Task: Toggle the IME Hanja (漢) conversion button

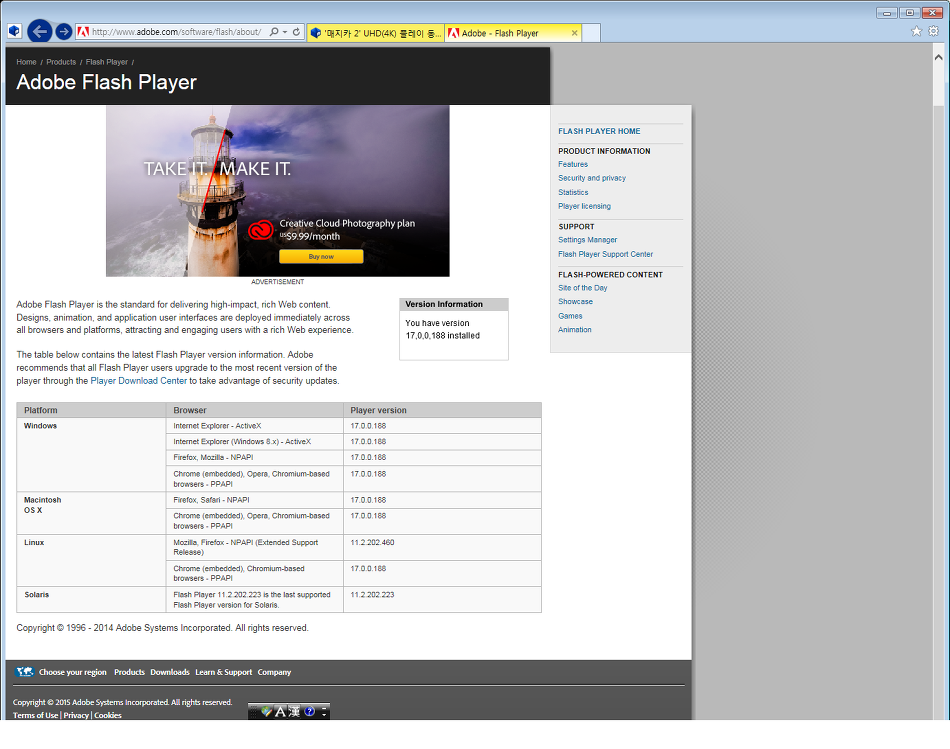Action: 294,711
